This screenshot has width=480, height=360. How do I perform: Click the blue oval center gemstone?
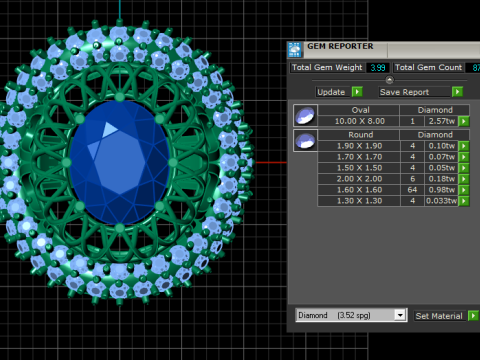click(120, 163)
